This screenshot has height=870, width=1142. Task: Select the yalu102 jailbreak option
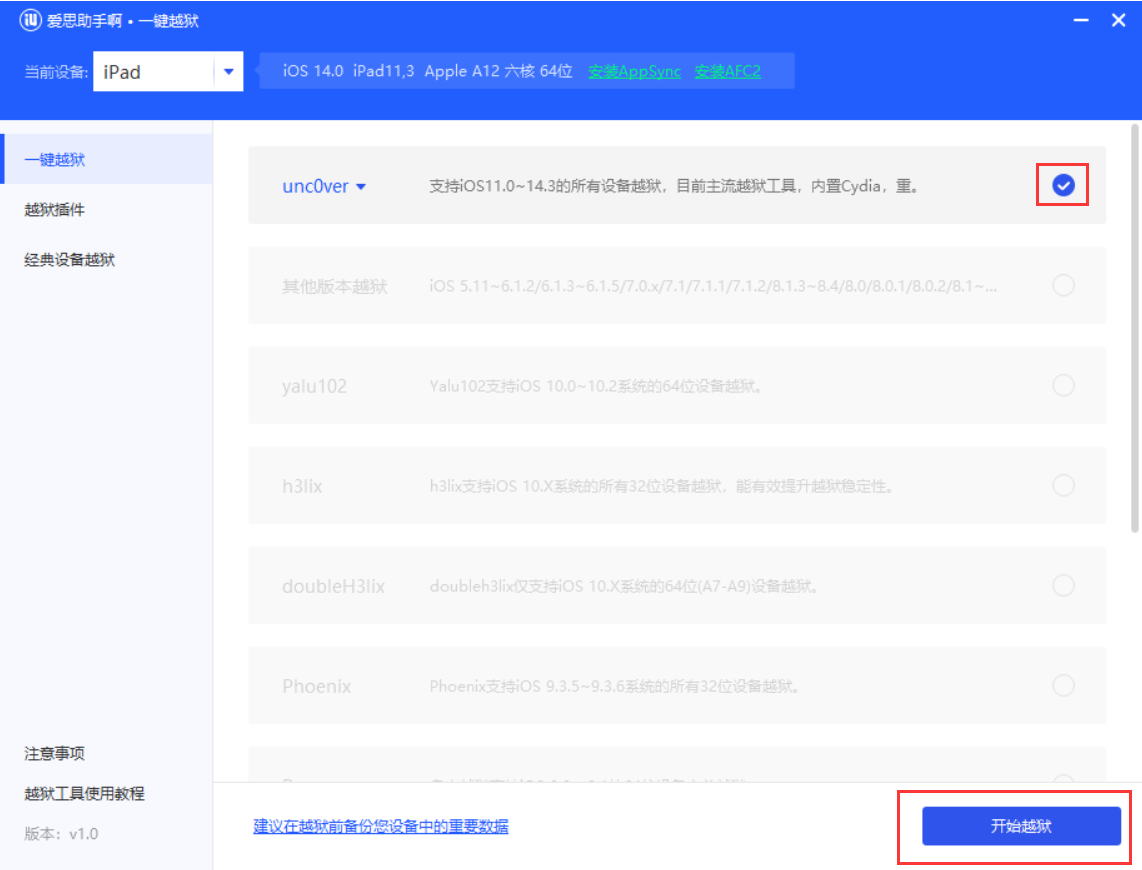[x=1063, y=385]
